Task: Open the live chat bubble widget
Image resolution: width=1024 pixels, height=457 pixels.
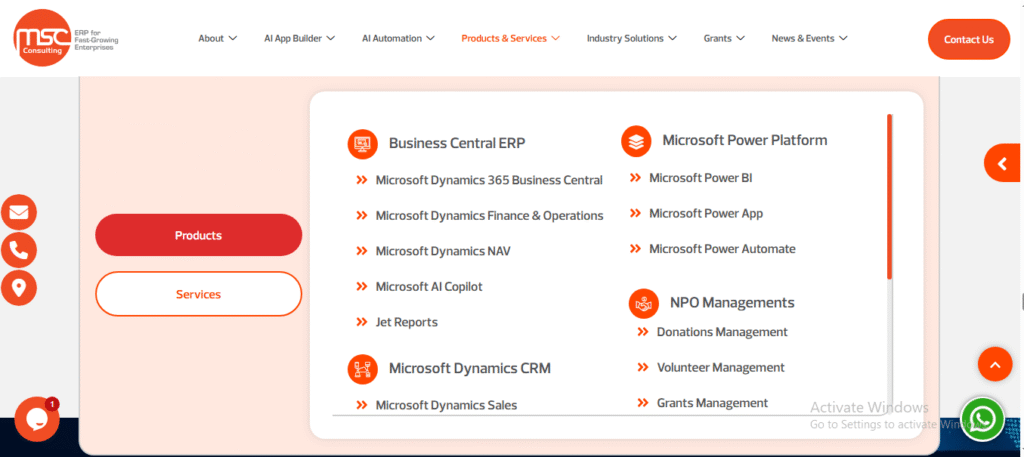Action: 36,419
